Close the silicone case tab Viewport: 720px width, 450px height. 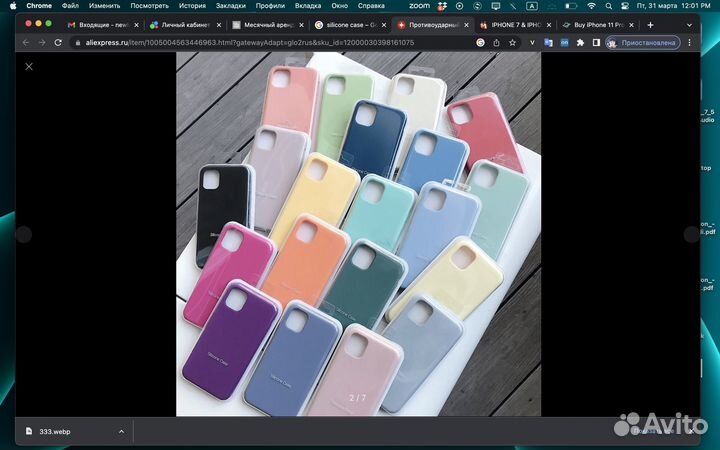click(x=384, y=25)
